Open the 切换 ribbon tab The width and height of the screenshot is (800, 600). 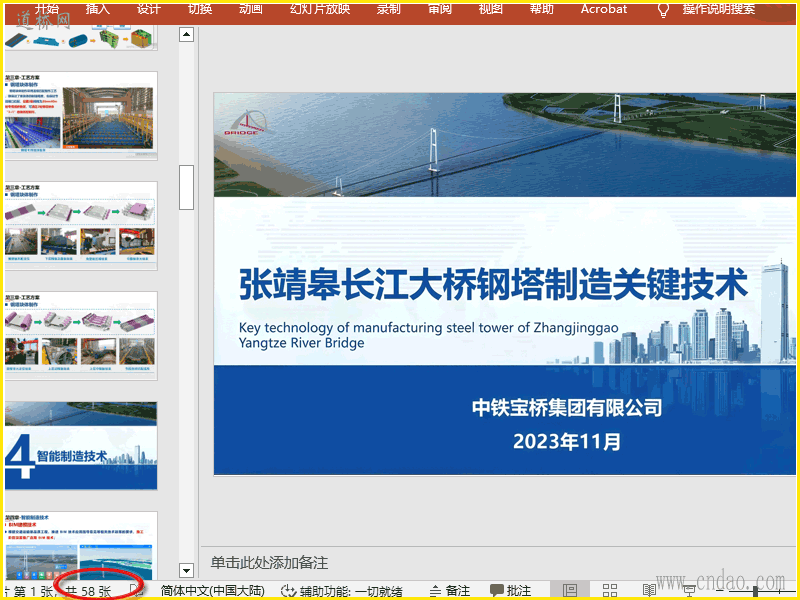pyautogui.click(x=199, y=9)
